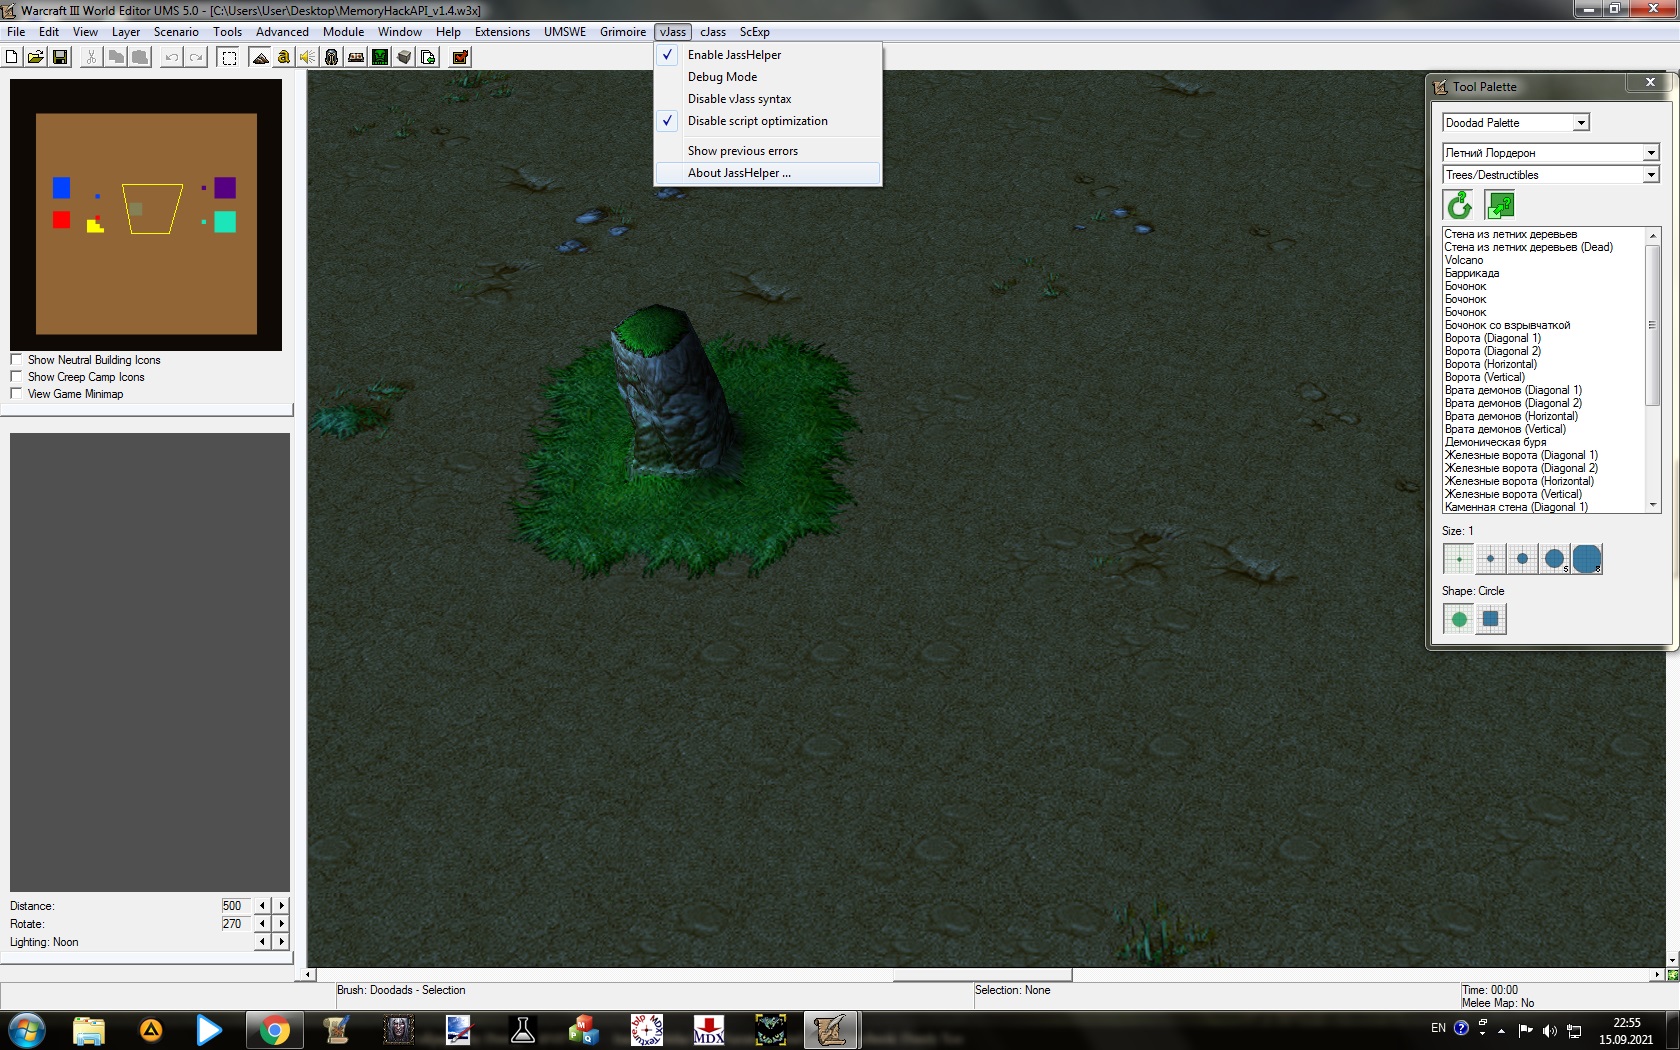Click the Cut scissors icon
The height and width of the screenshot is (1050, 1680).
tap(91, 57)
